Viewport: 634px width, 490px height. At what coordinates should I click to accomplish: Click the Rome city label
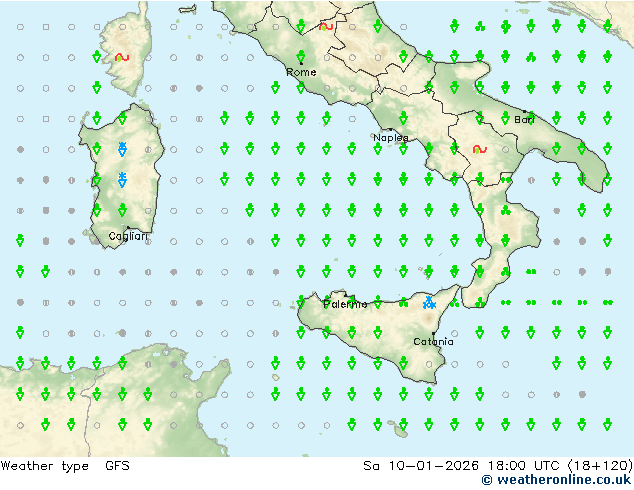301,72
